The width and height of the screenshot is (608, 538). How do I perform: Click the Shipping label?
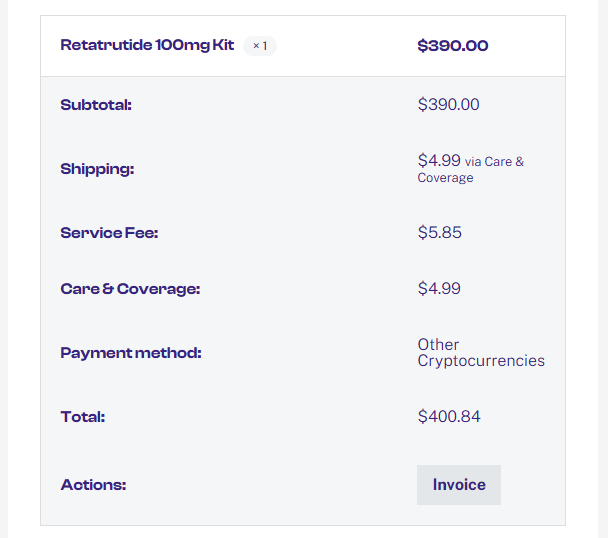97,169
